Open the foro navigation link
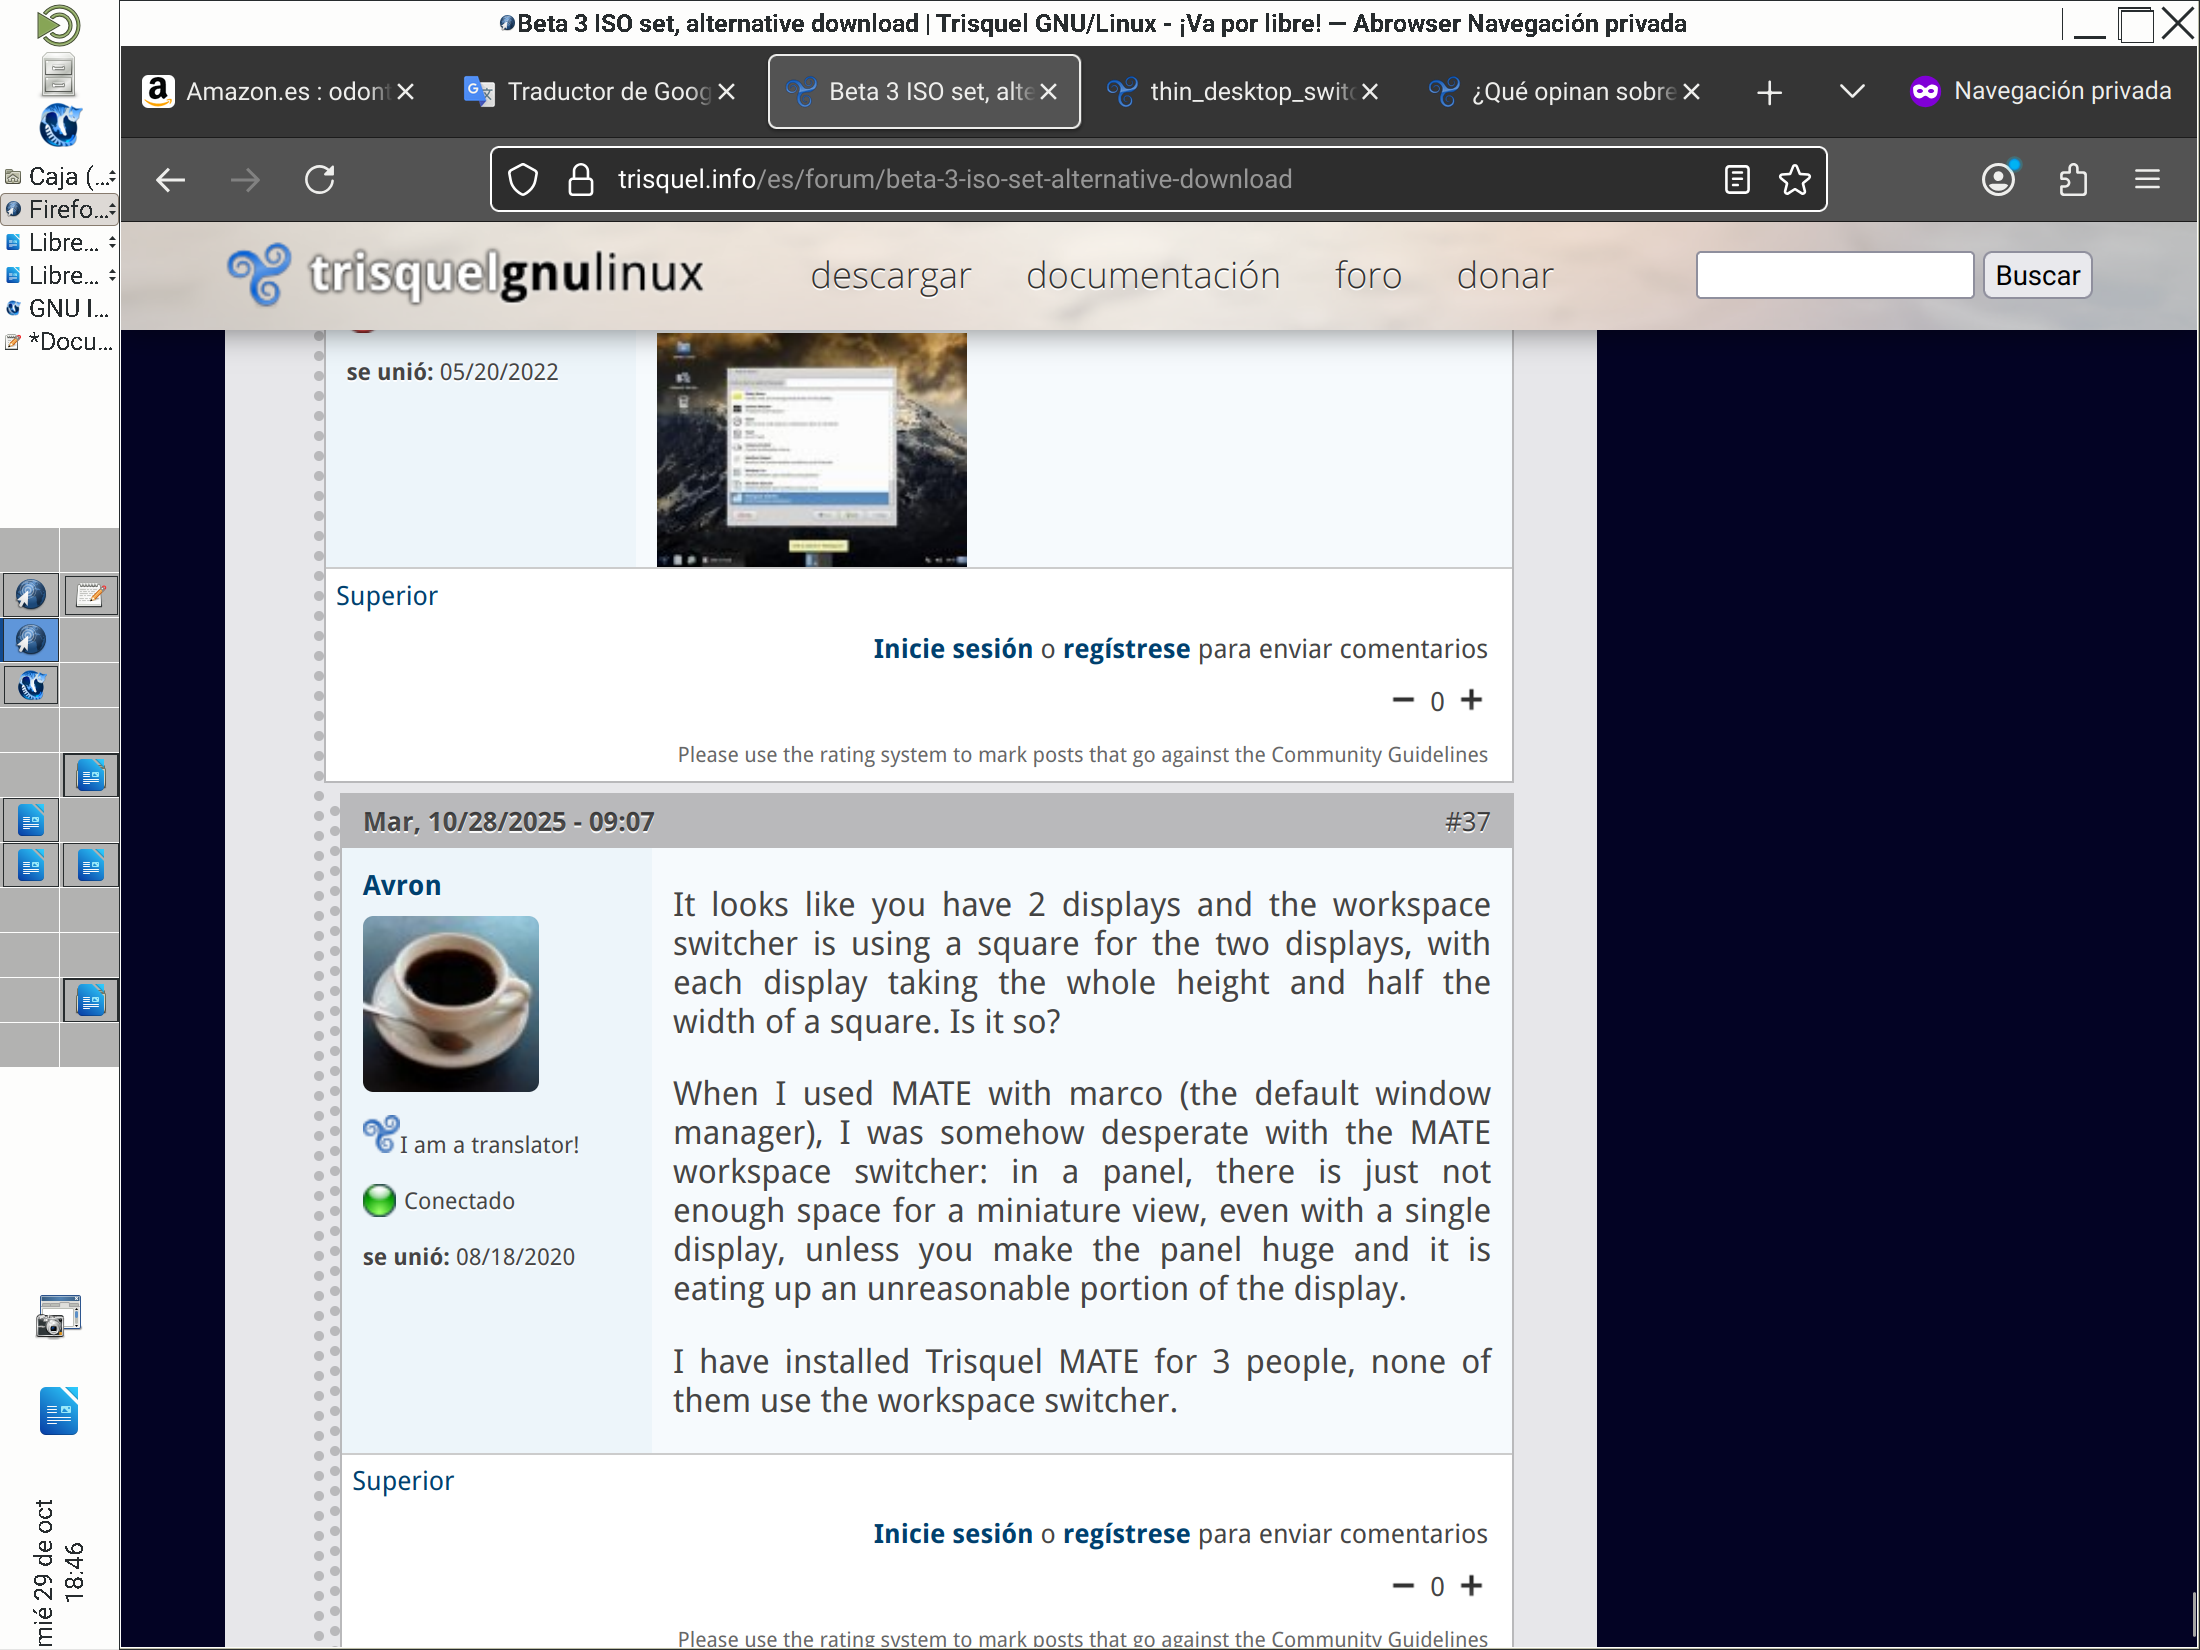This screenshot has height=1650, width=2200. coord(1368,276)
